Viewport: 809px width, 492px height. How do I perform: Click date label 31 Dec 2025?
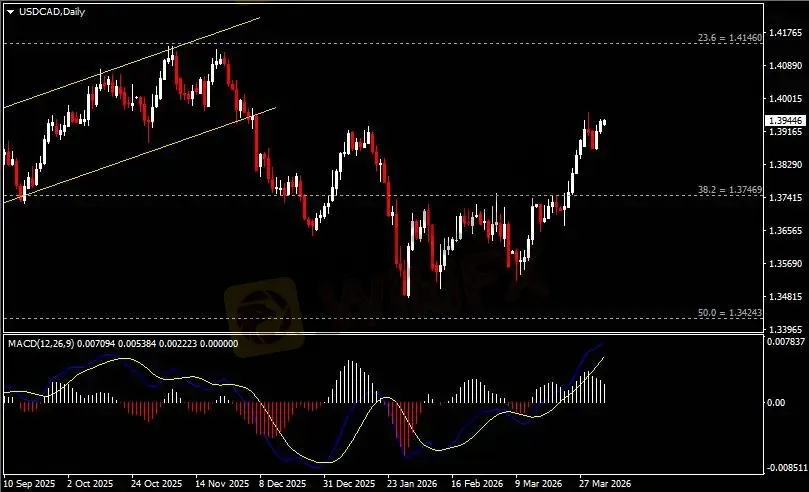point(349,484)
